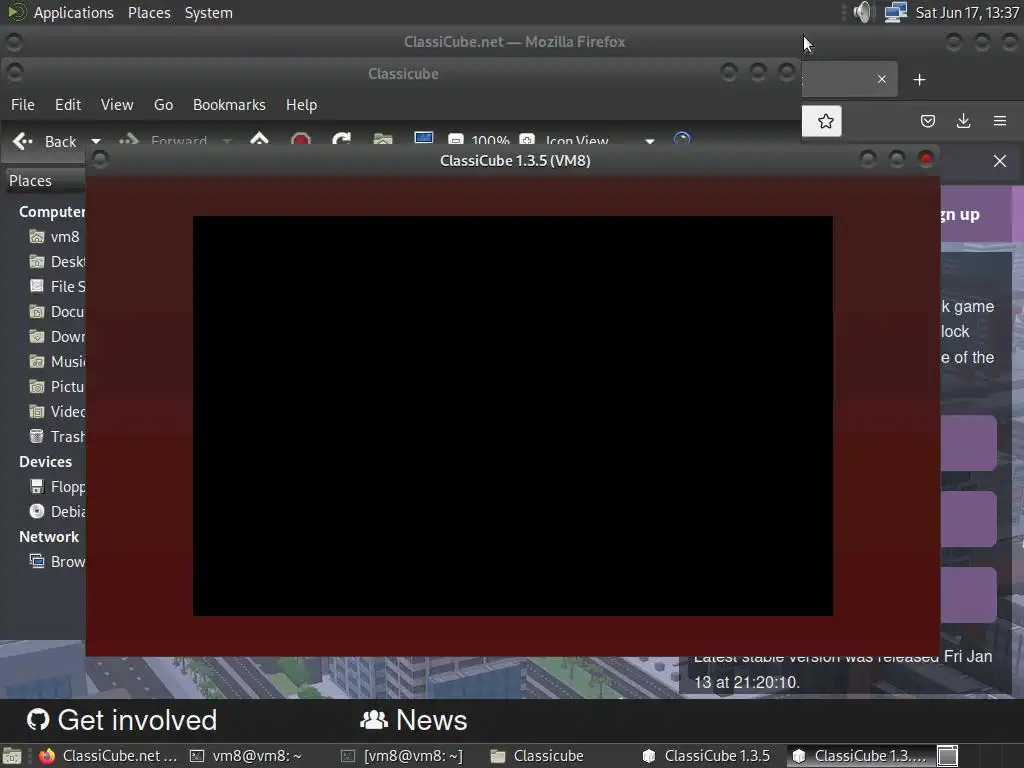This screenshot has height=768, width=1024.
Task: Click the Reload icon in file manager
Action: [342, 139]
